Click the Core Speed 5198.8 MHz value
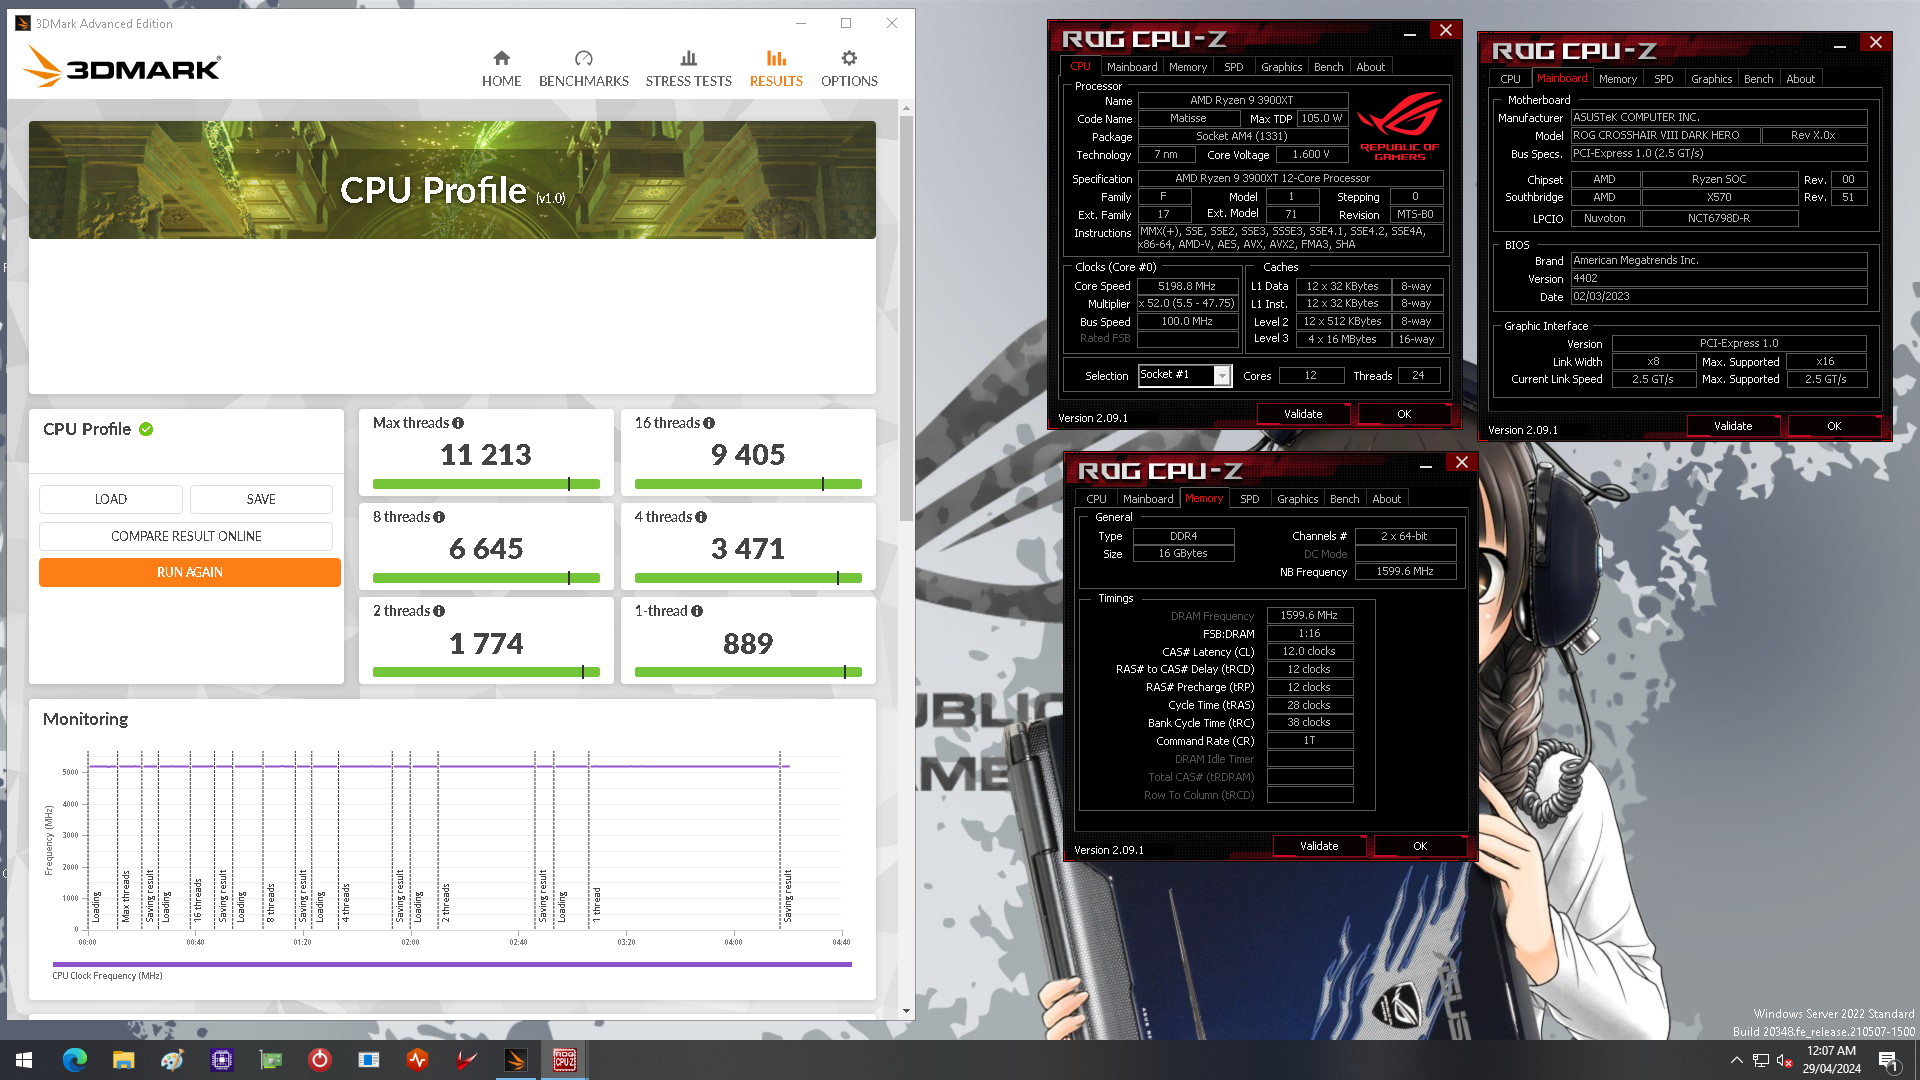 1187,286
